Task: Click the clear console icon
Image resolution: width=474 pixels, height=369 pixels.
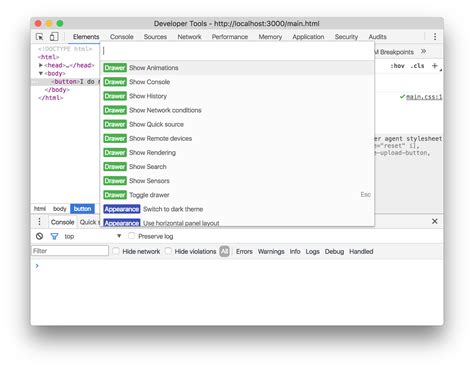Action: pyautogui.click(x=39, y=236)
